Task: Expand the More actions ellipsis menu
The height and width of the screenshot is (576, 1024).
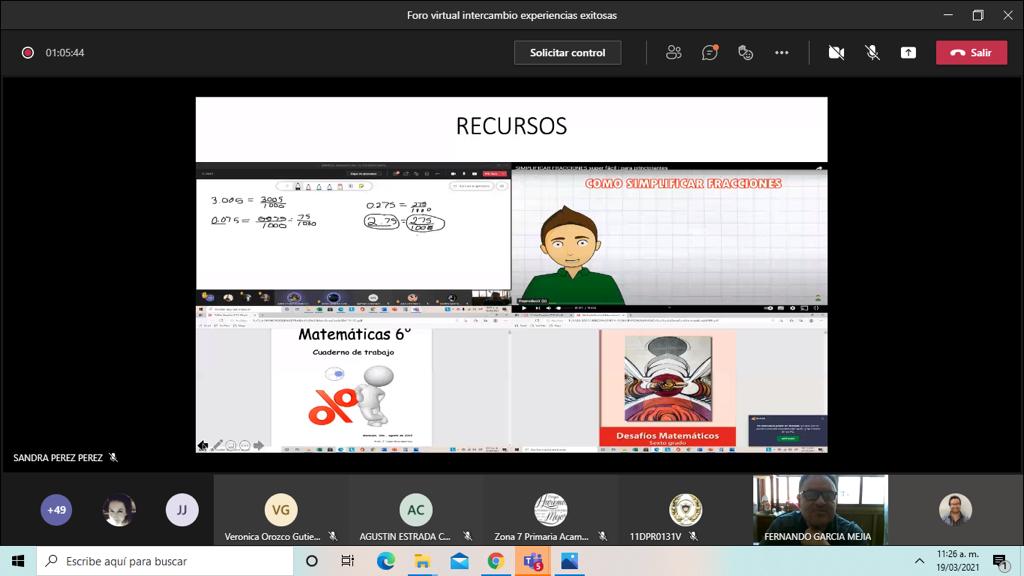Action: click(782, 53)
